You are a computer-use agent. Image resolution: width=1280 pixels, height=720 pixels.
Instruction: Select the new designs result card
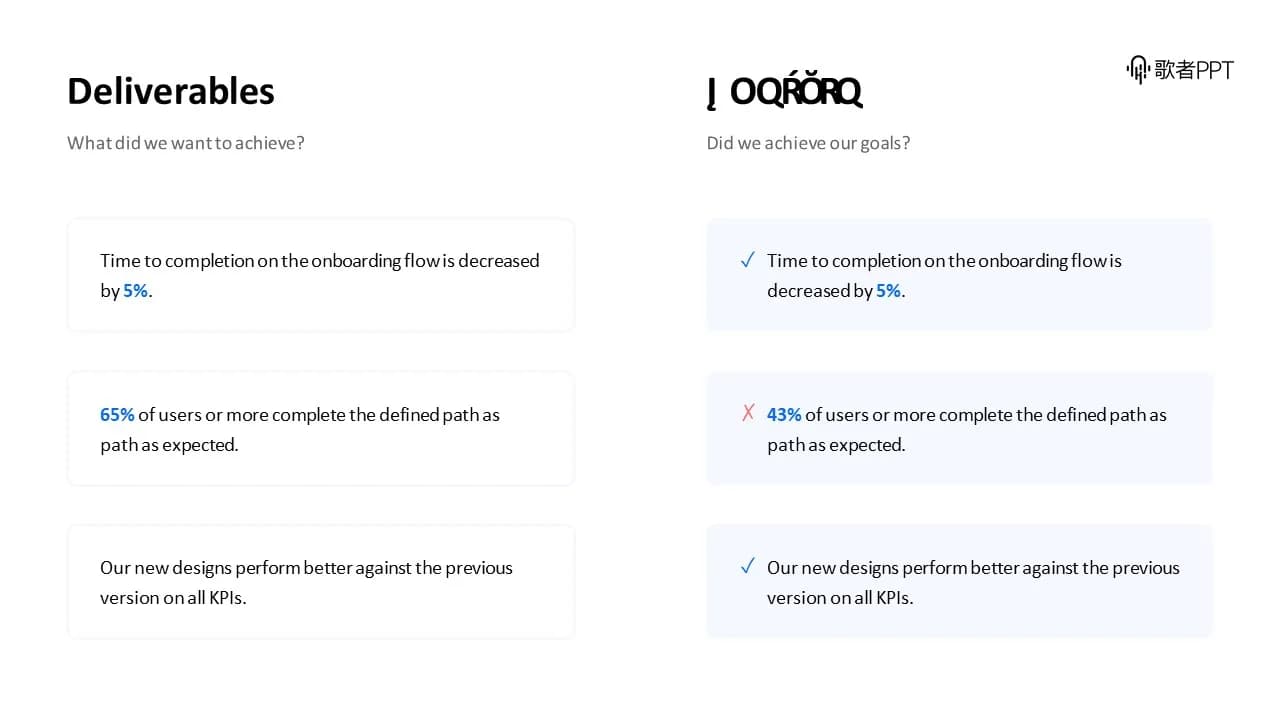point(959,582)
